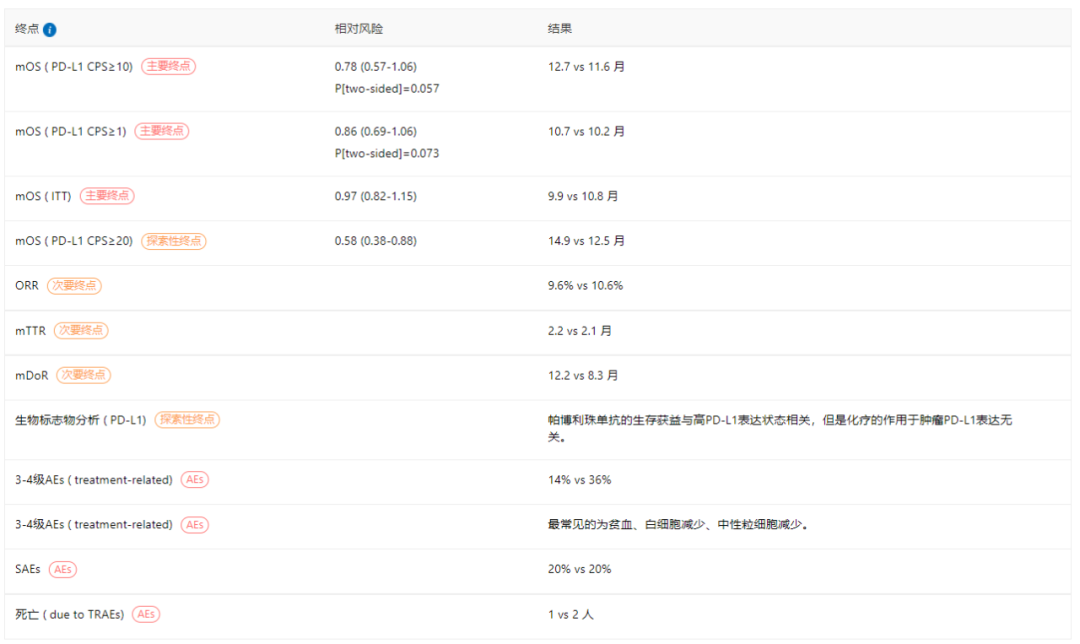Click the 帕博利珠单抗 biomarker result text
1080x644 pixels.
780,428
